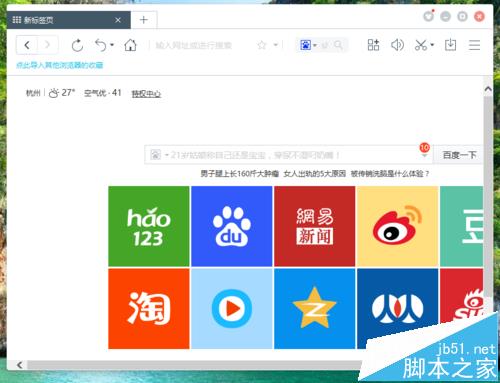Click the Hangzhou city label
The image size is (500, 383).
[x=33, y=93]
